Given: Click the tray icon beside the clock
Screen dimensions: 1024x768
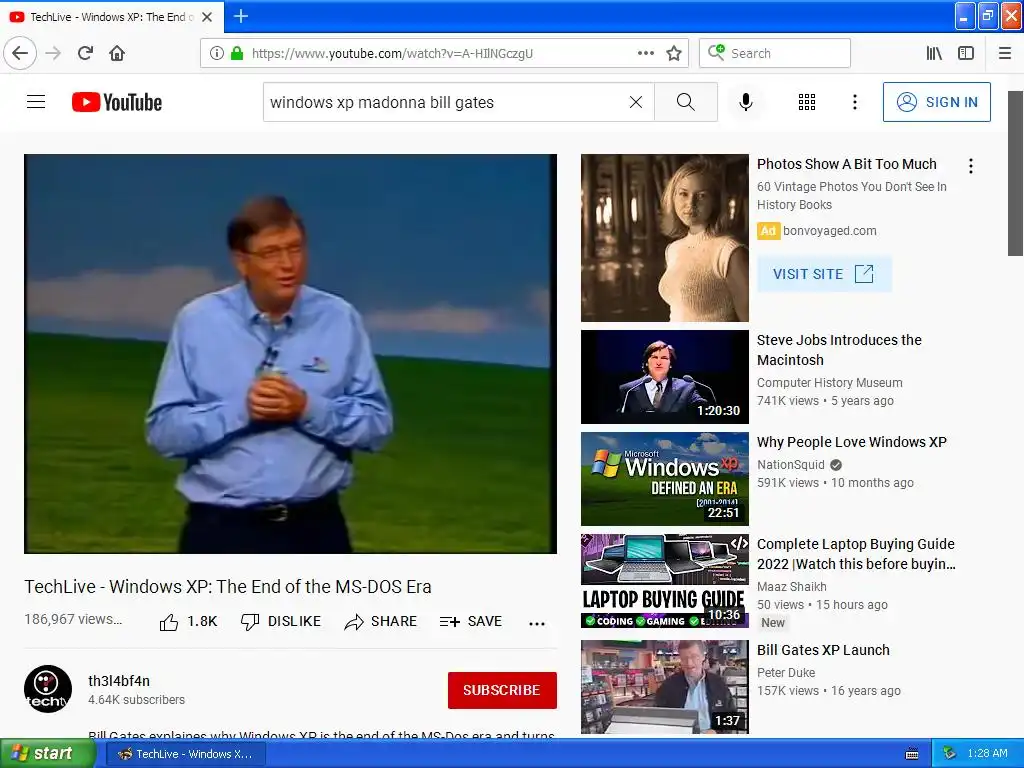Looking at the screenshot, I should pos(950,754).
